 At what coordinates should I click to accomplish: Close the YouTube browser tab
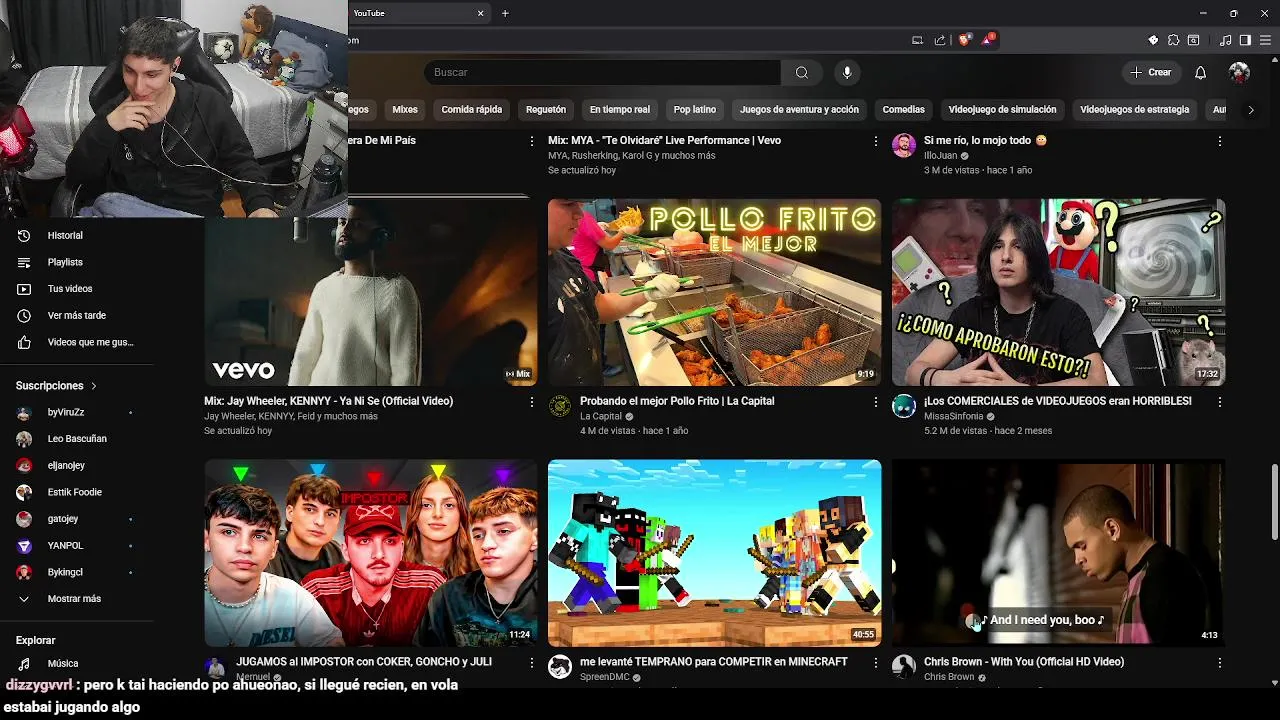point(480,13)
